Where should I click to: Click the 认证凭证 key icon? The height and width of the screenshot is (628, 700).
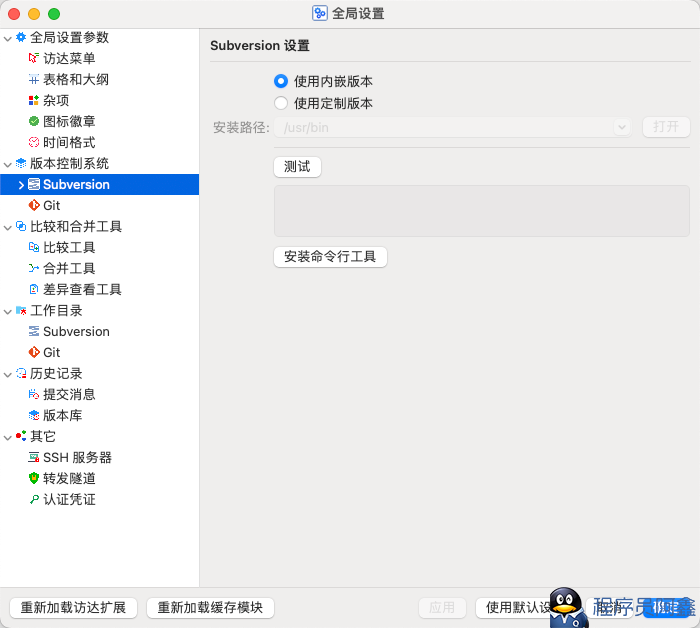tap(34, 499)
